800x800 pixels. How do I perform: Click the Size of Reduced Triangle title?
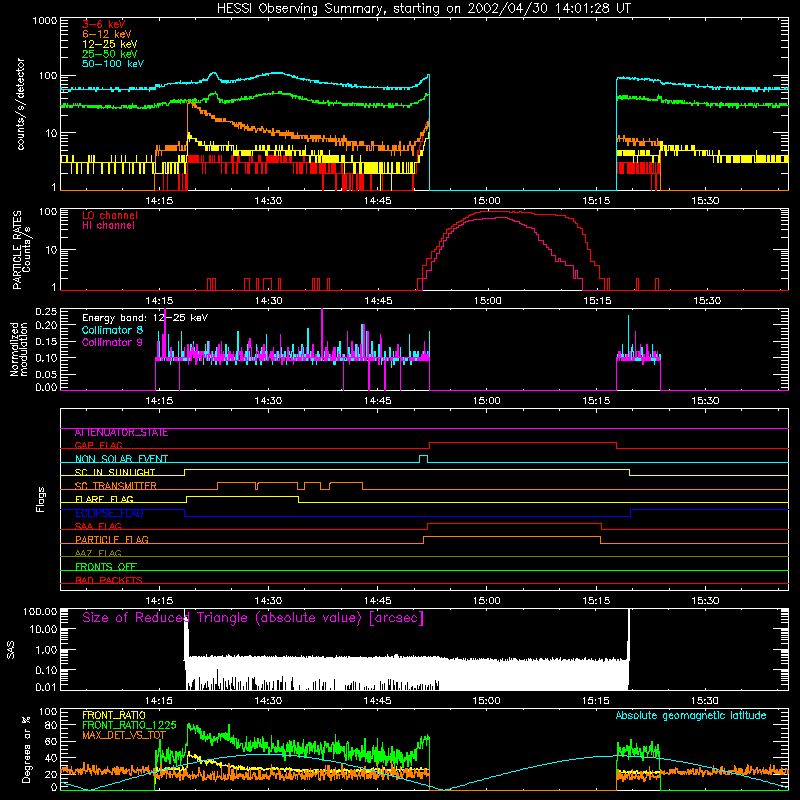coord(253,618)
